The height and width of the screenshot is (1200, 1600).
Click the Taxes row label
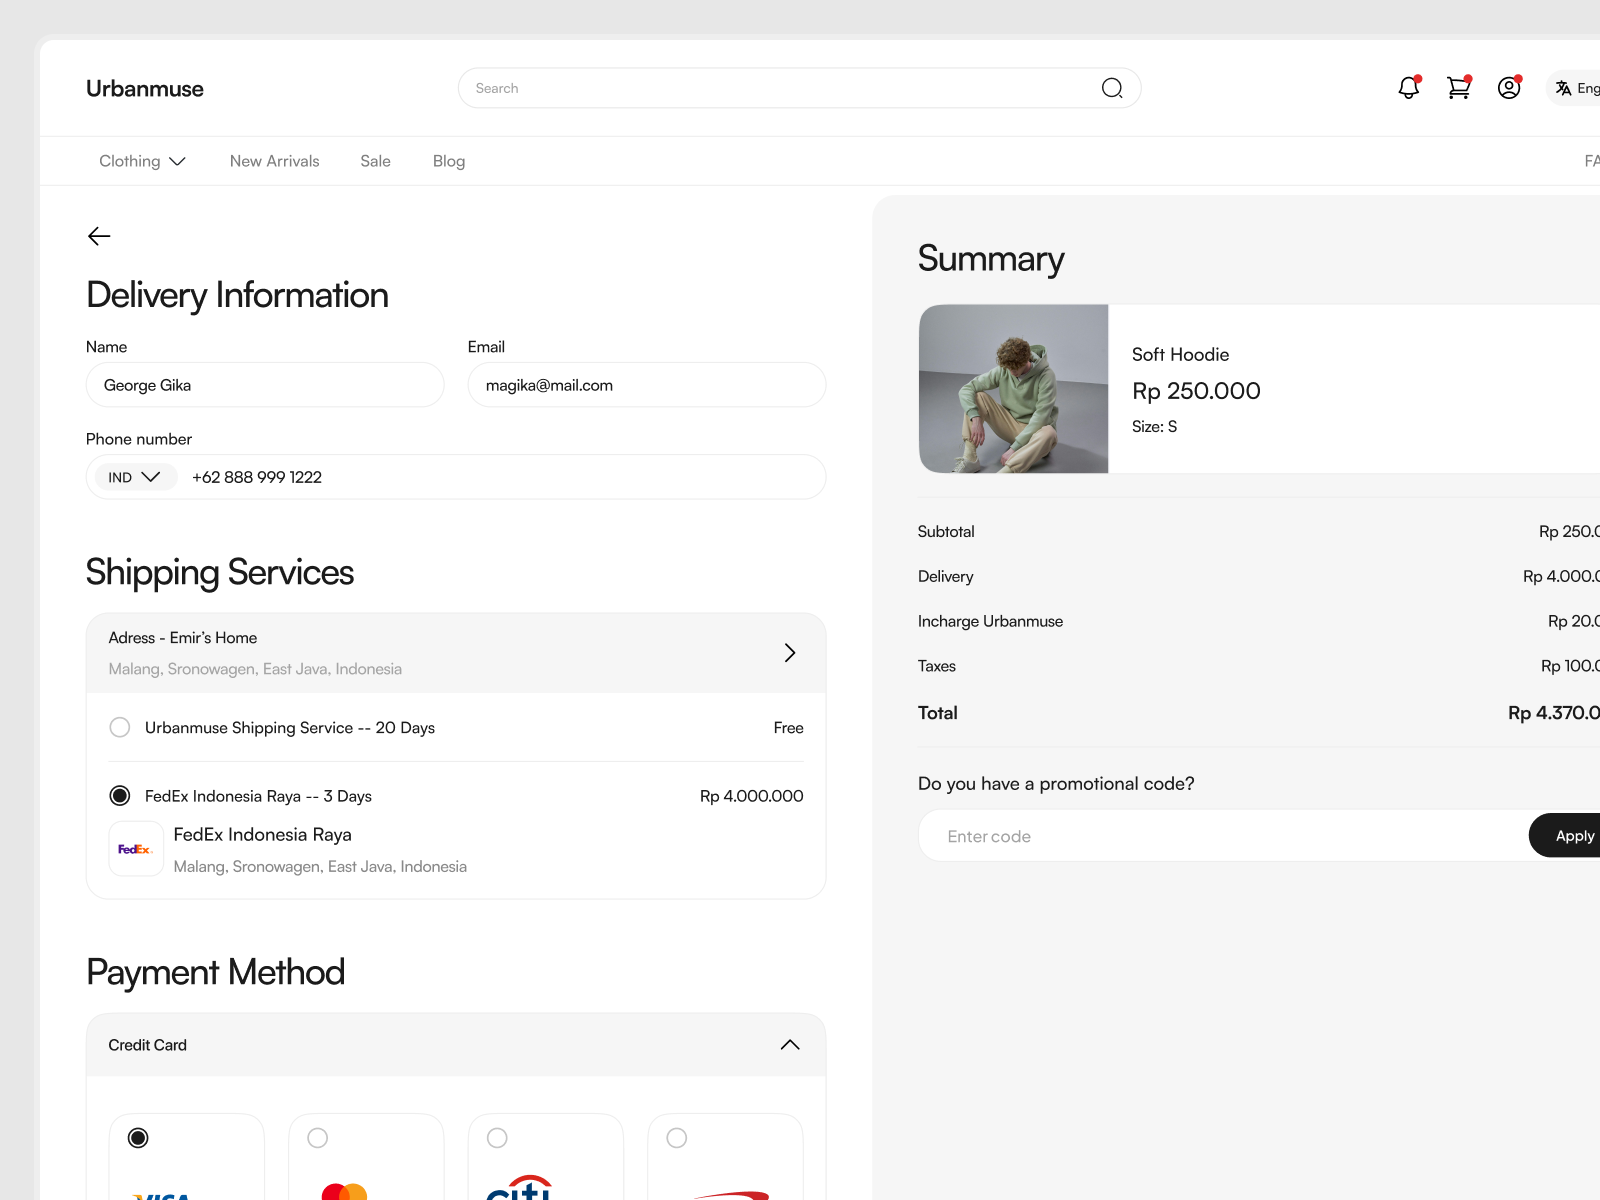tap(937, 666)
